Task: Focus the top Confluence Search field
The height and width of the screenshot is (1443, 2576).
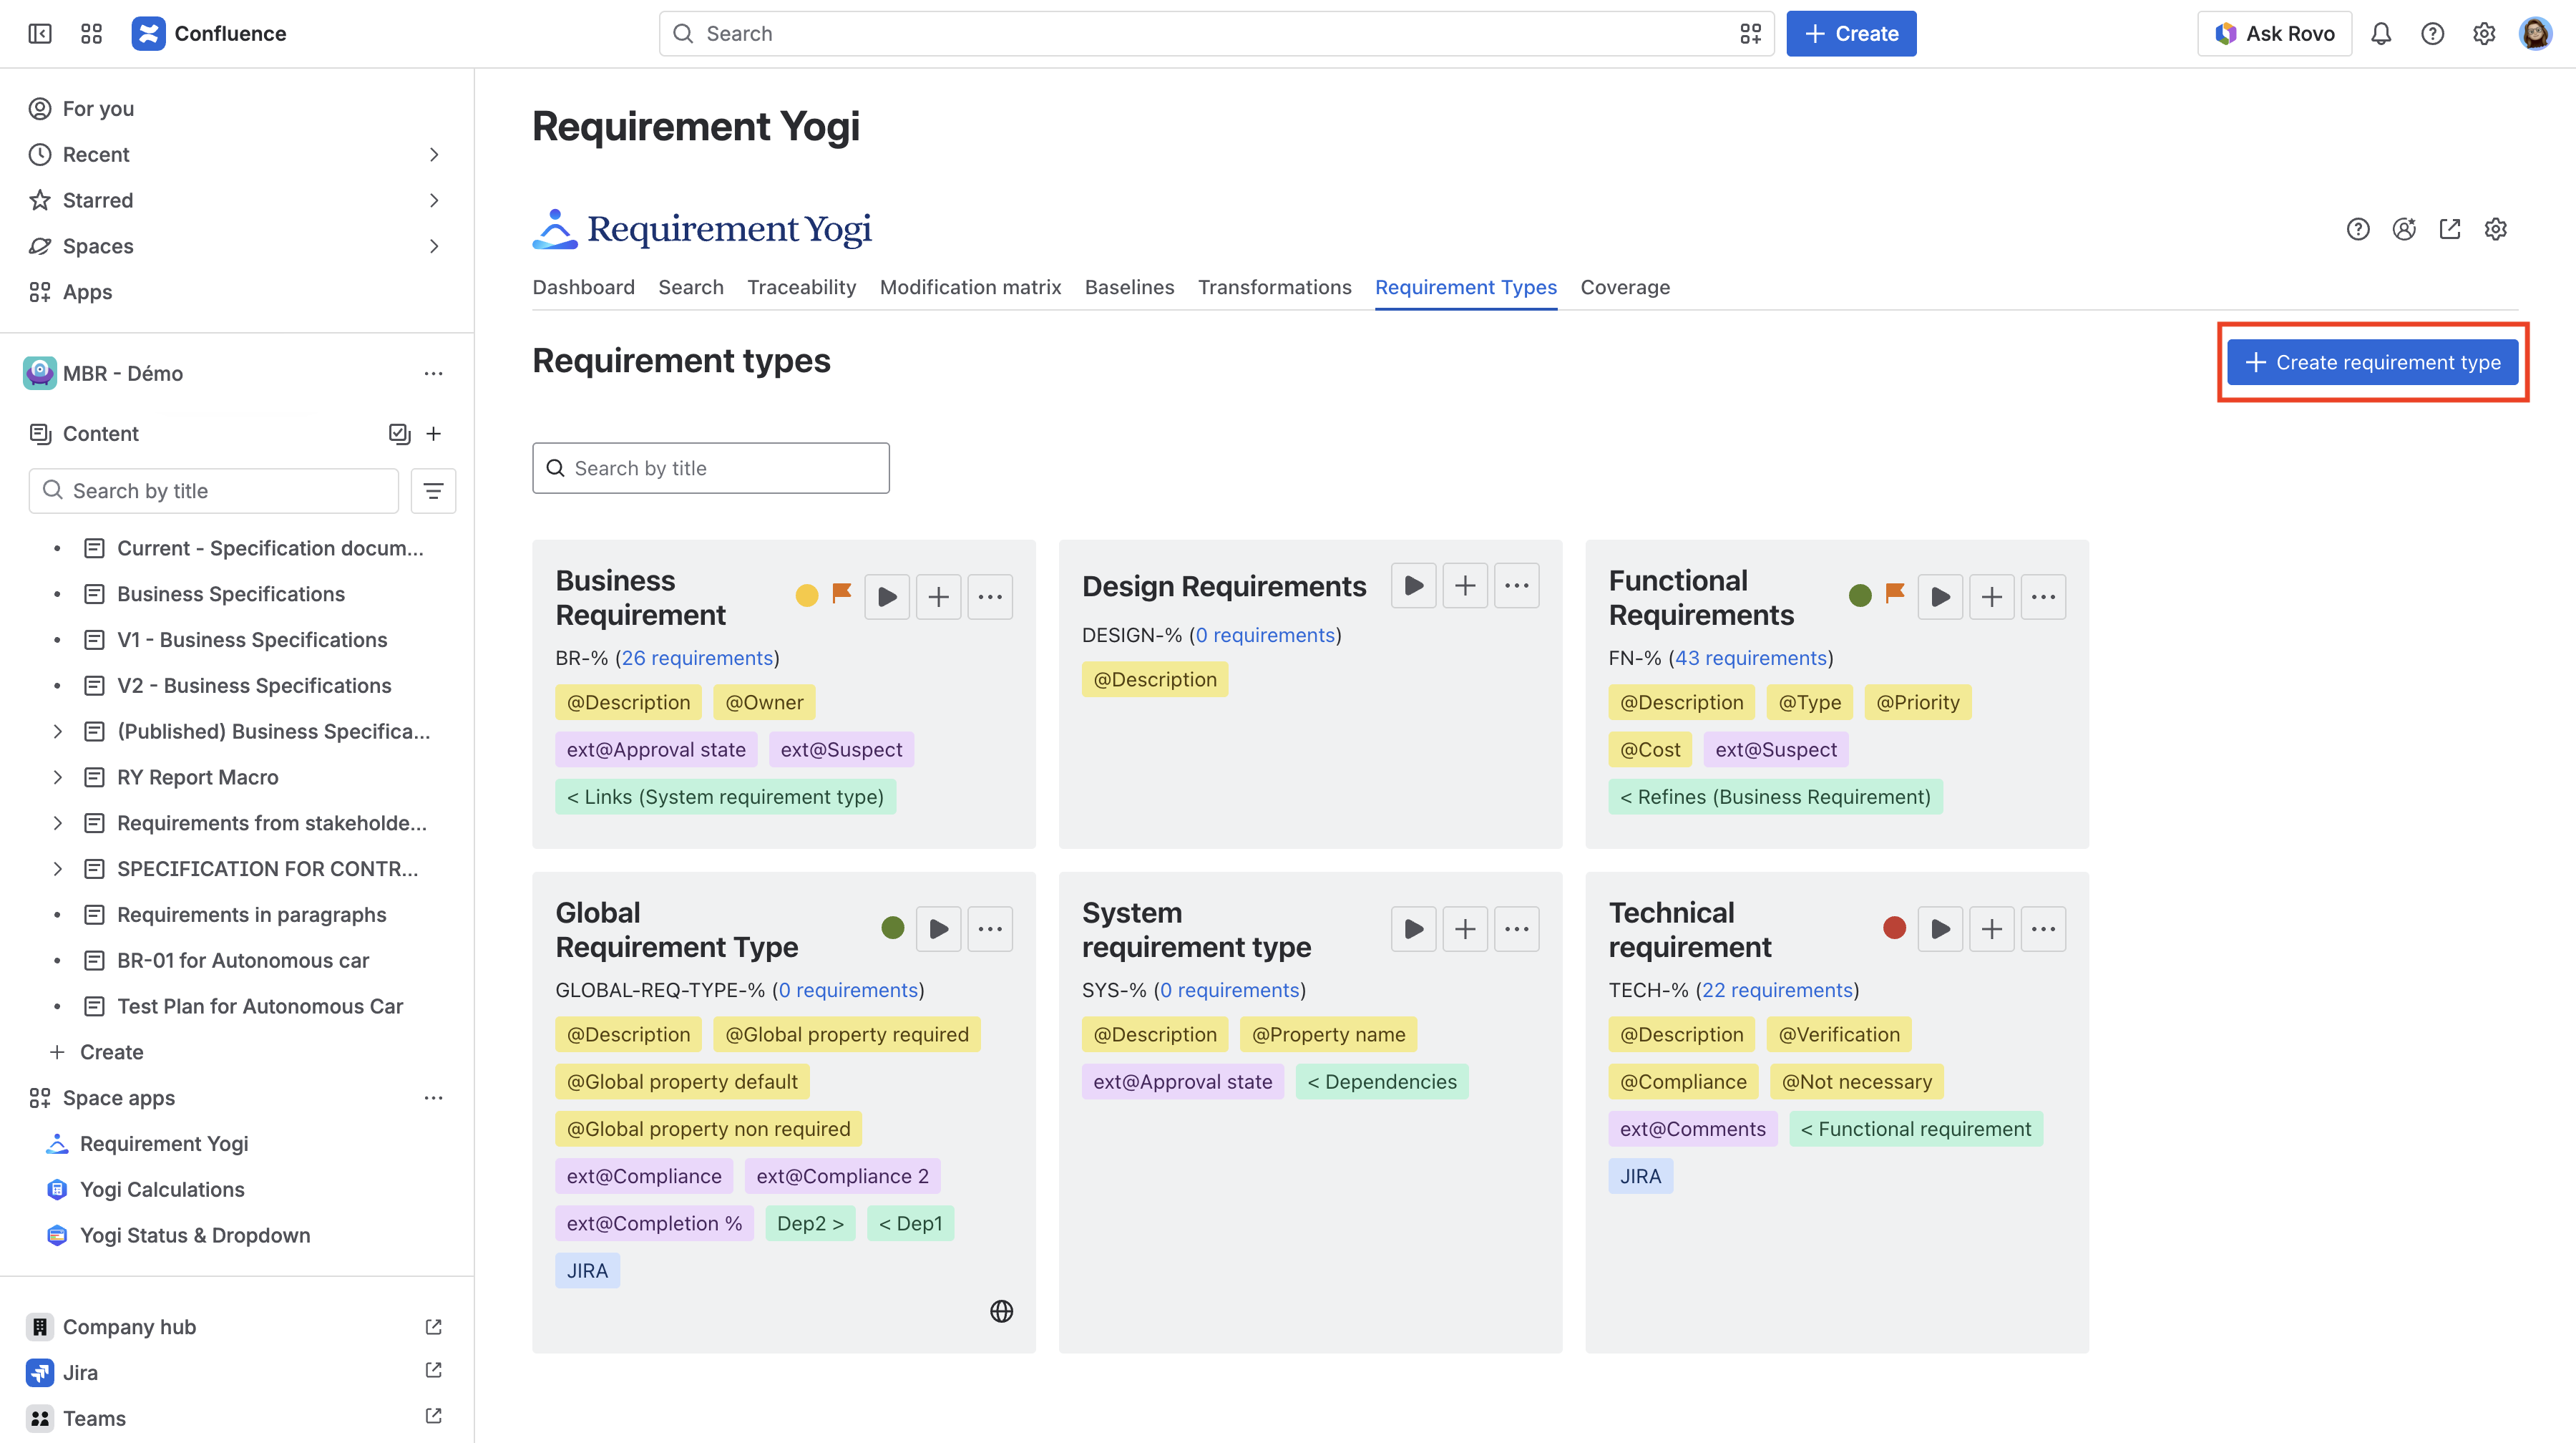Action: 1216,34
